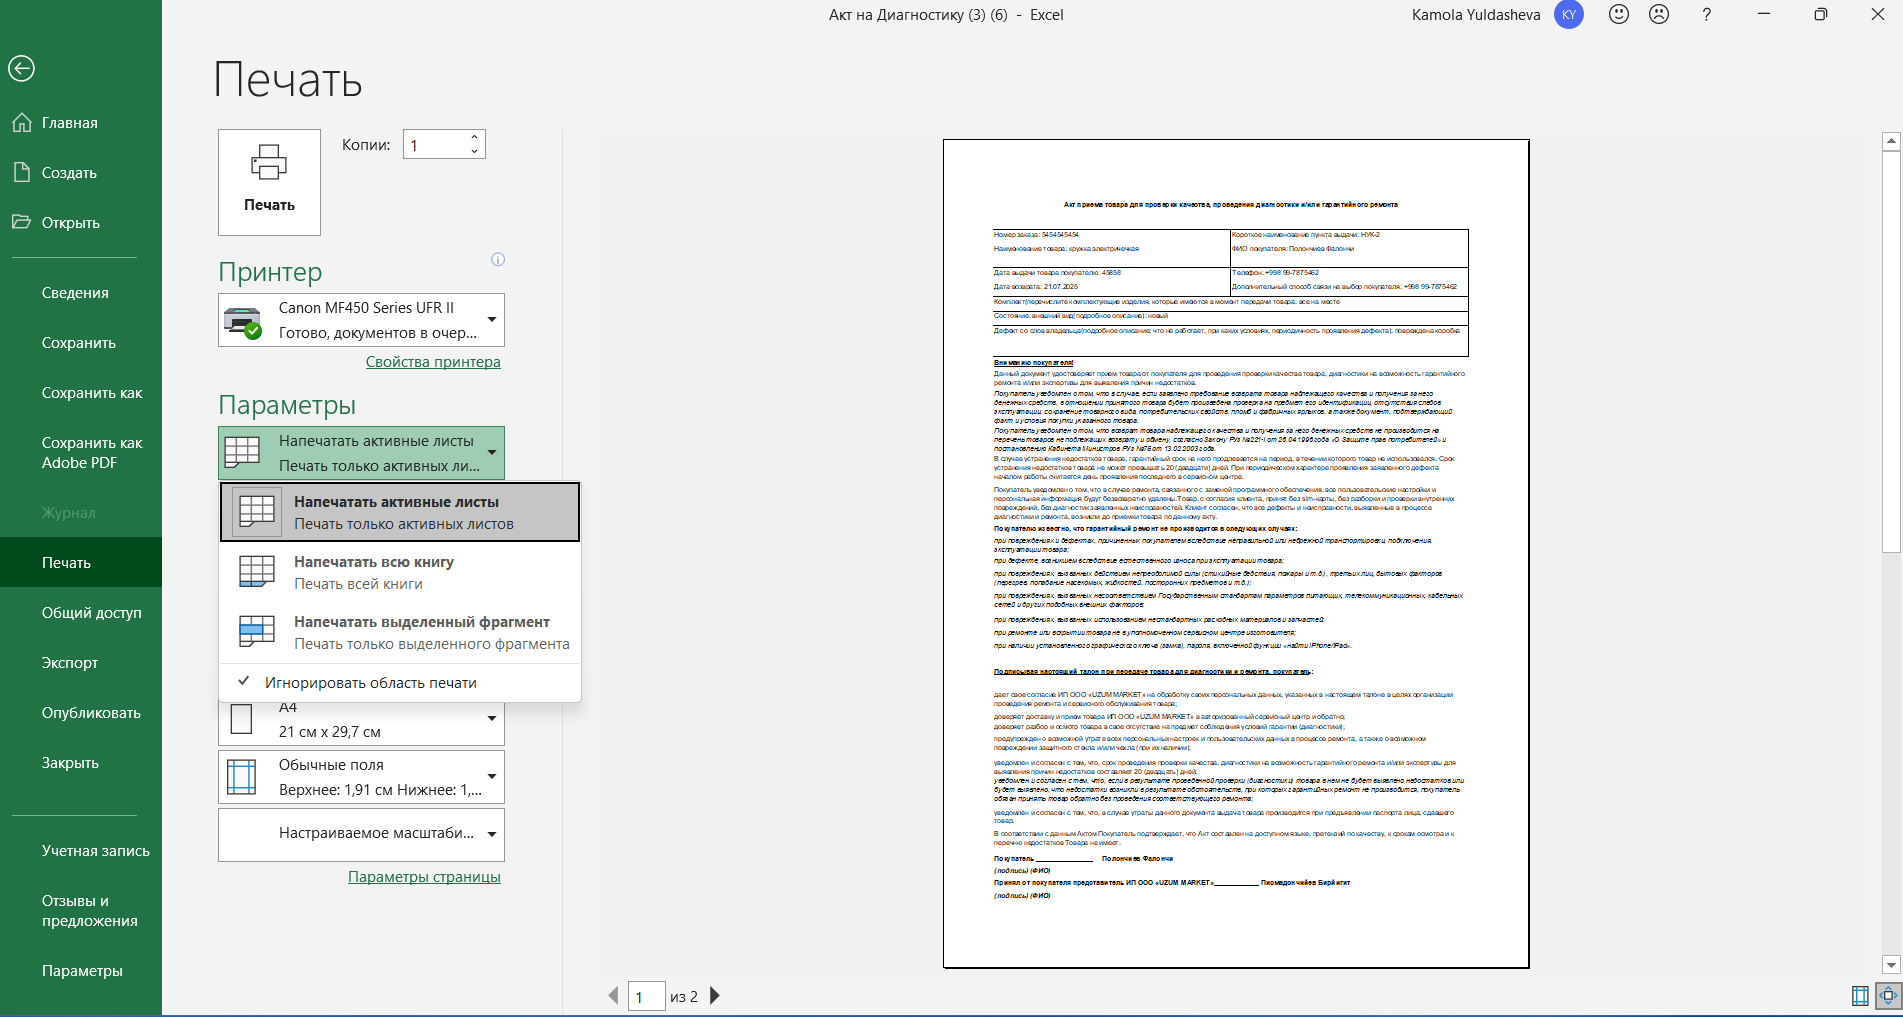Open the Настраиваемое масштабирование scaling dropdown
This screenshot has width=1903, height=1017.
coord(361,834)
